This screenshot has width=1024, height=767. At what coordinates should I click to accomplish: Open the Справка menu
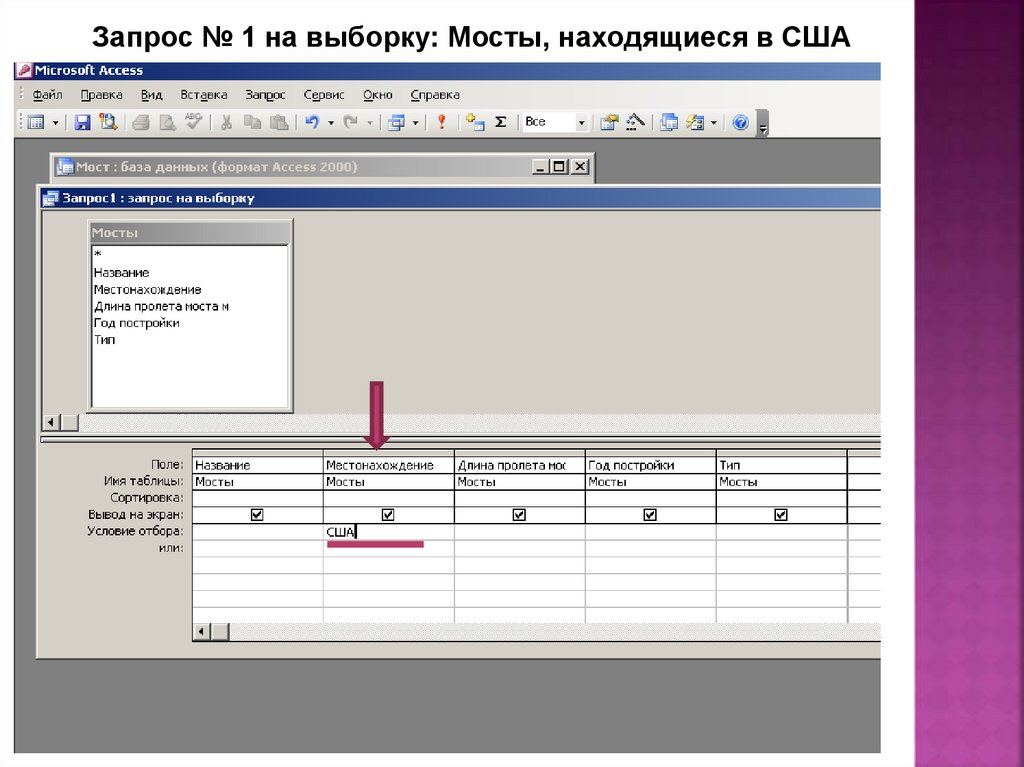(x=435, y=95)
